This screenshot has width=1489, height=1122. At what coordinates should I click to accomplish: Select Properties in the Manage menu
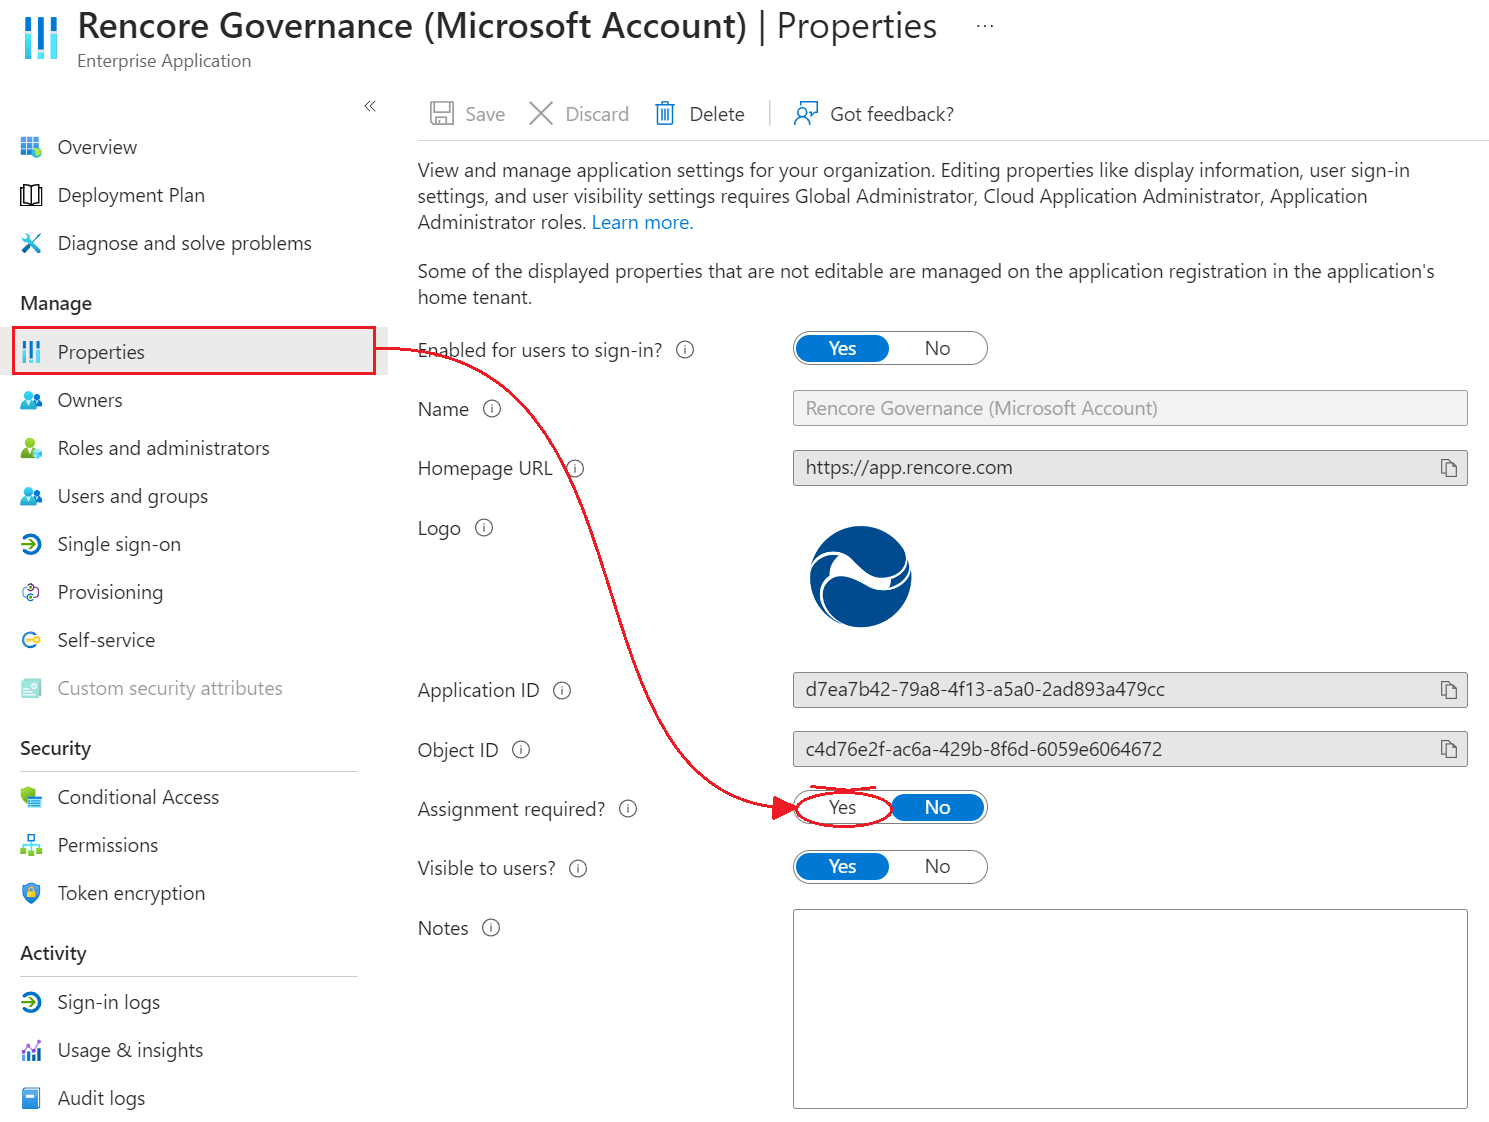coord(194,351)
